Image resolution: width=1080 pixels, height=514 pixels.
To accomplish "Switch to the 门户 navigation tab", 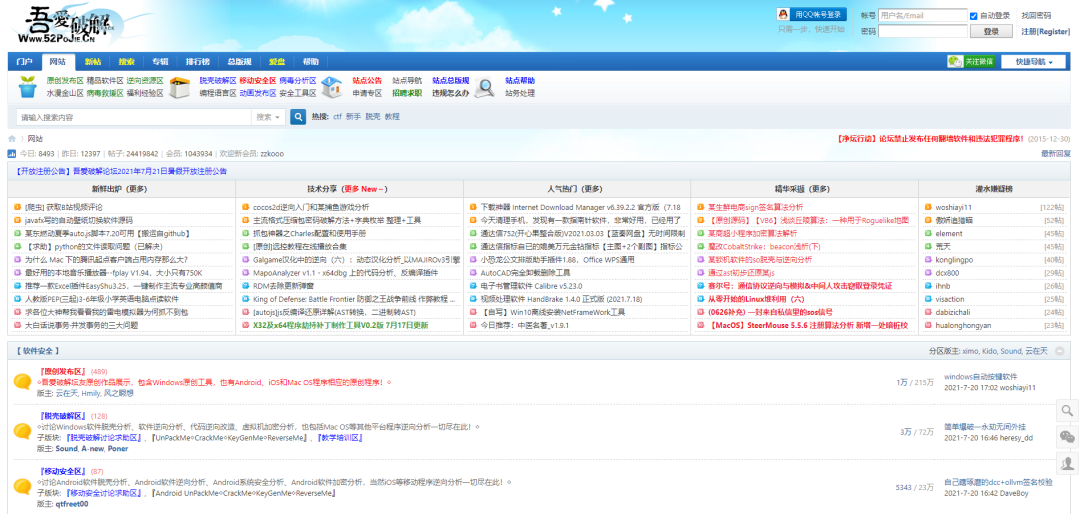I will [25, 62].
